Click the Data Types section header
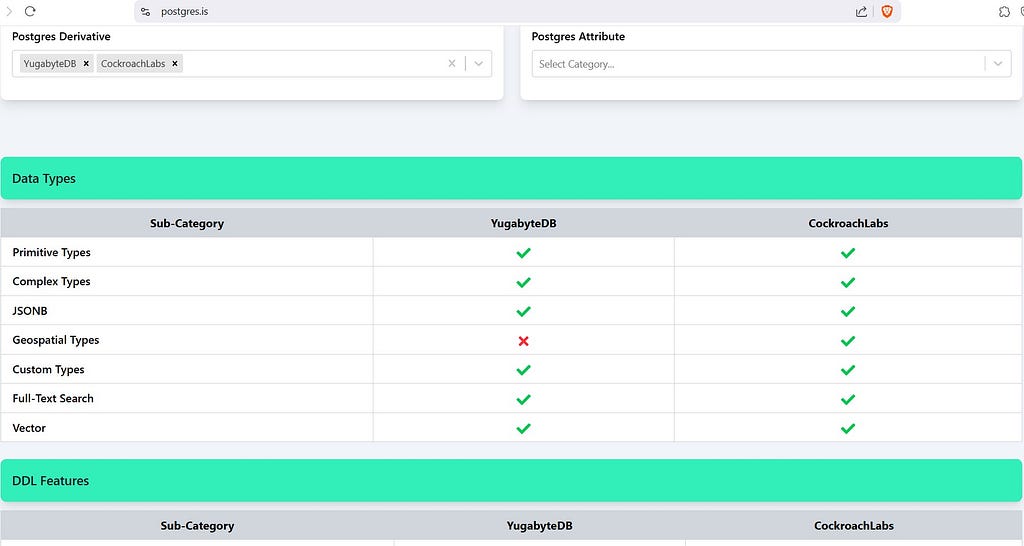1024x546 pixels. (511, 178)
